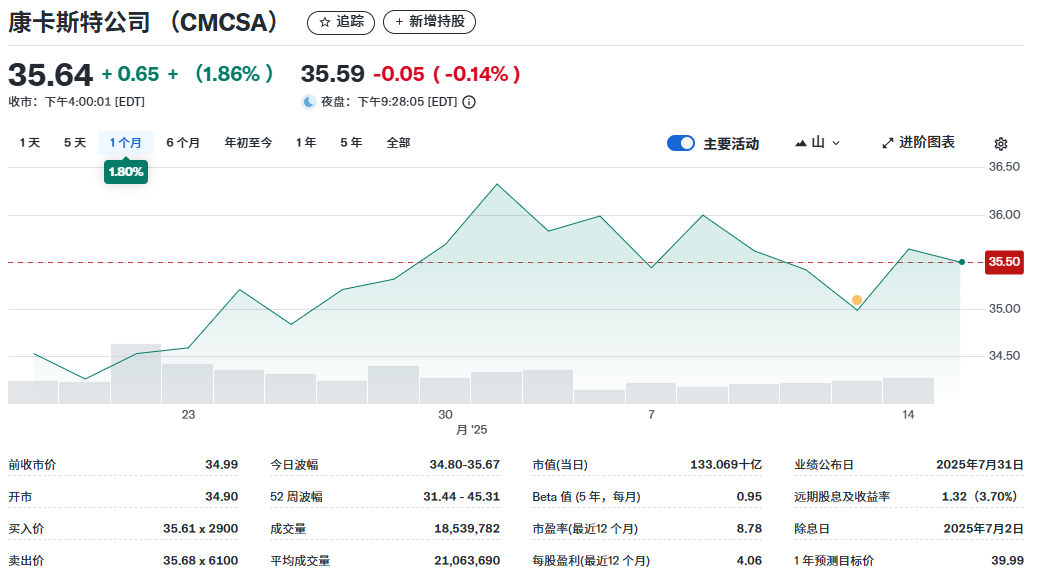1037x574 pixels.
Task: Click the y-axis label 34.50
Action: (x=1005, y=356)
